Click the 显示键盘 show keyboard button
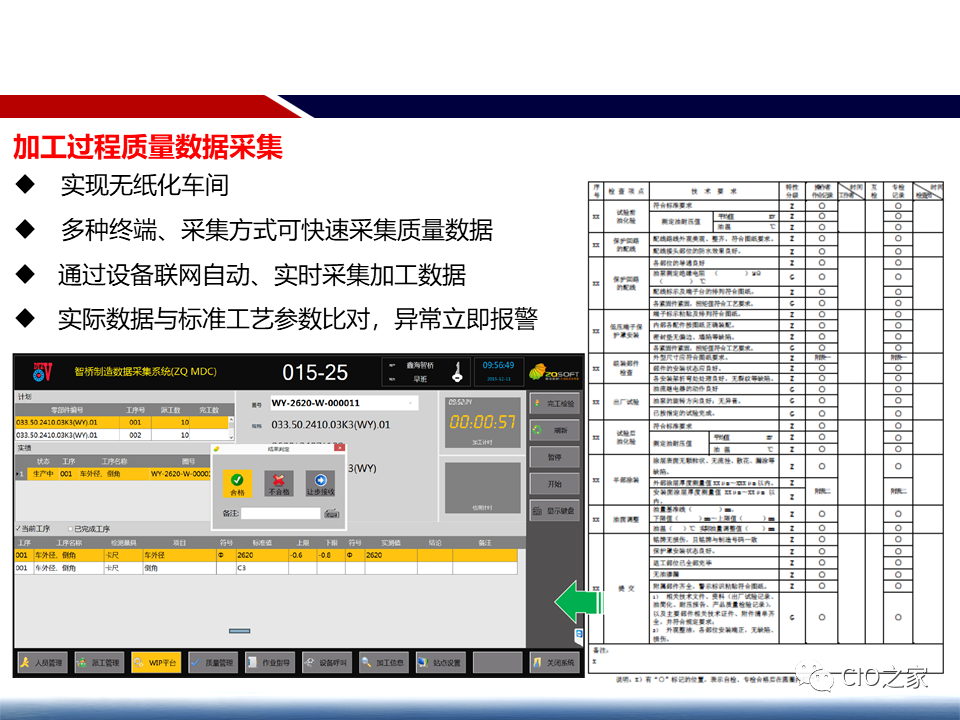Screen dimensions: 960x720 pyautogui.click(x=554, y=511)
